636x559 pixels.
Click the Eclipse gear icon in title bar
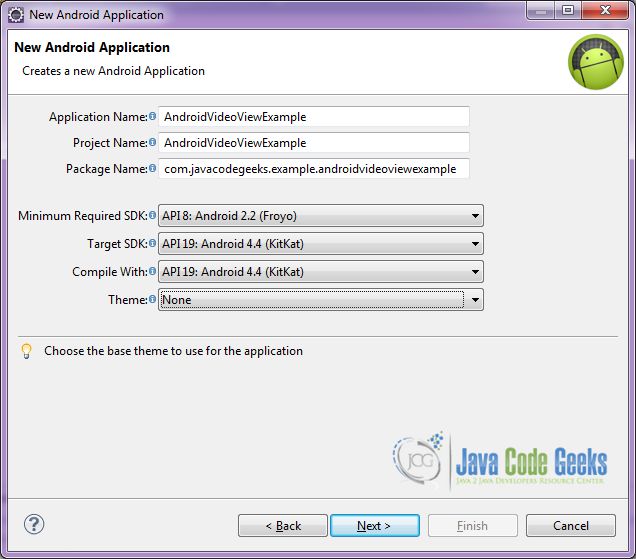pos(16,15)
